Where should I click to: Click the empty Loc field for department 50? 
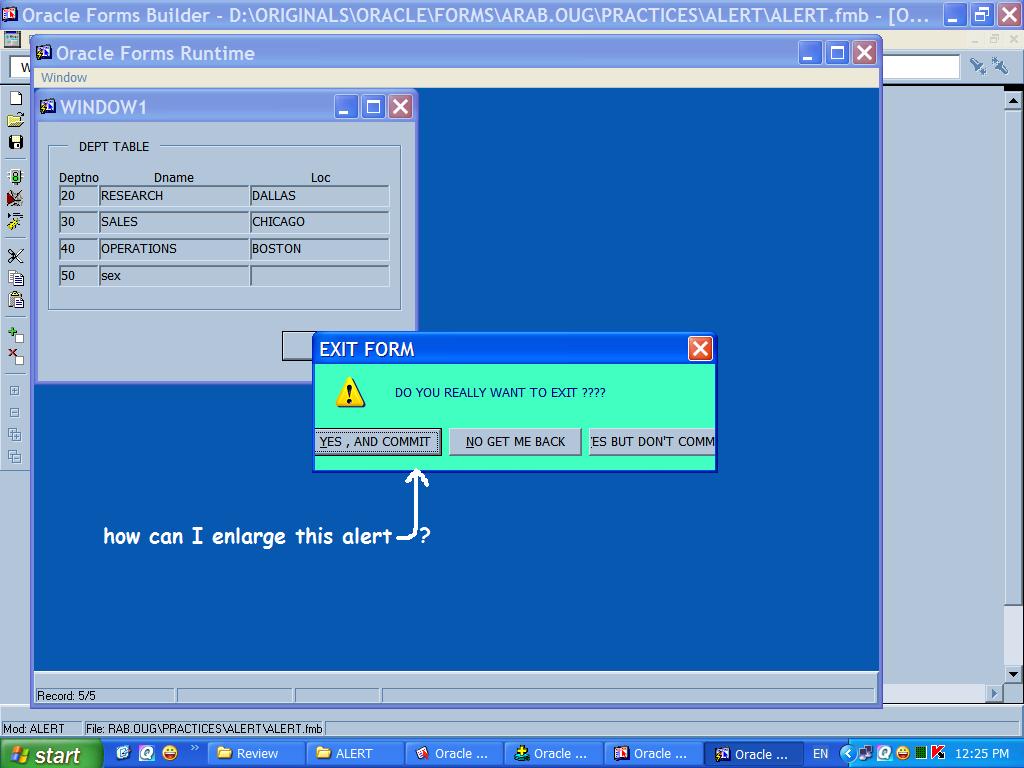coord(320,276)
